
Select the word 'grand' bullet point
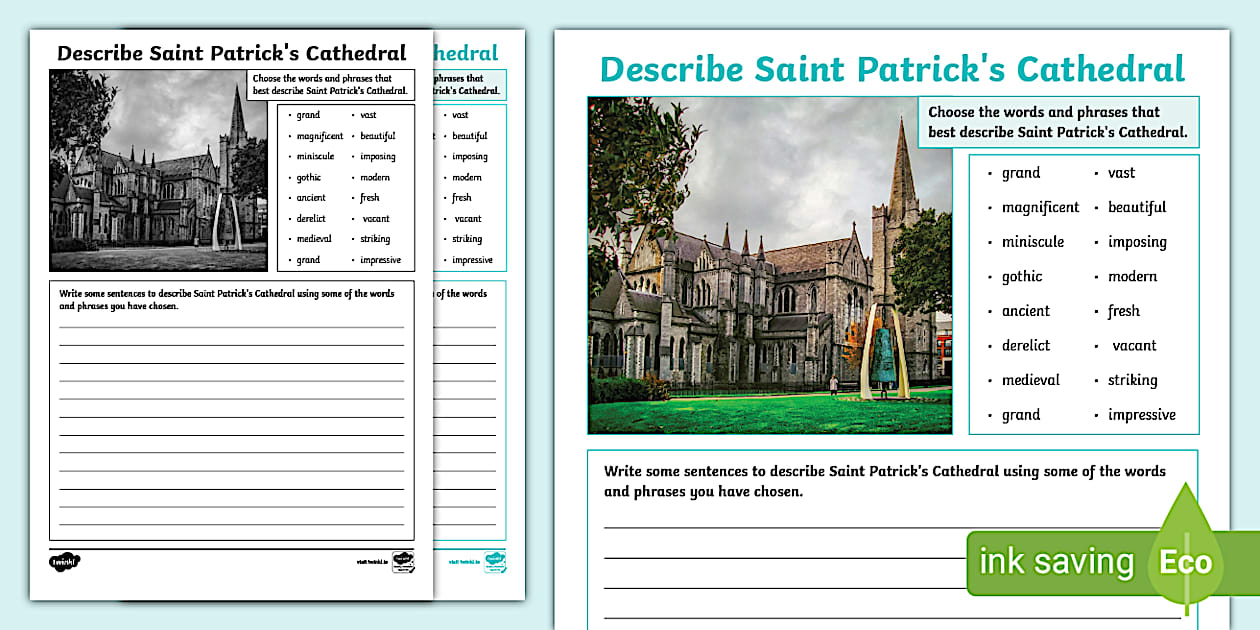click(1020, 172)
